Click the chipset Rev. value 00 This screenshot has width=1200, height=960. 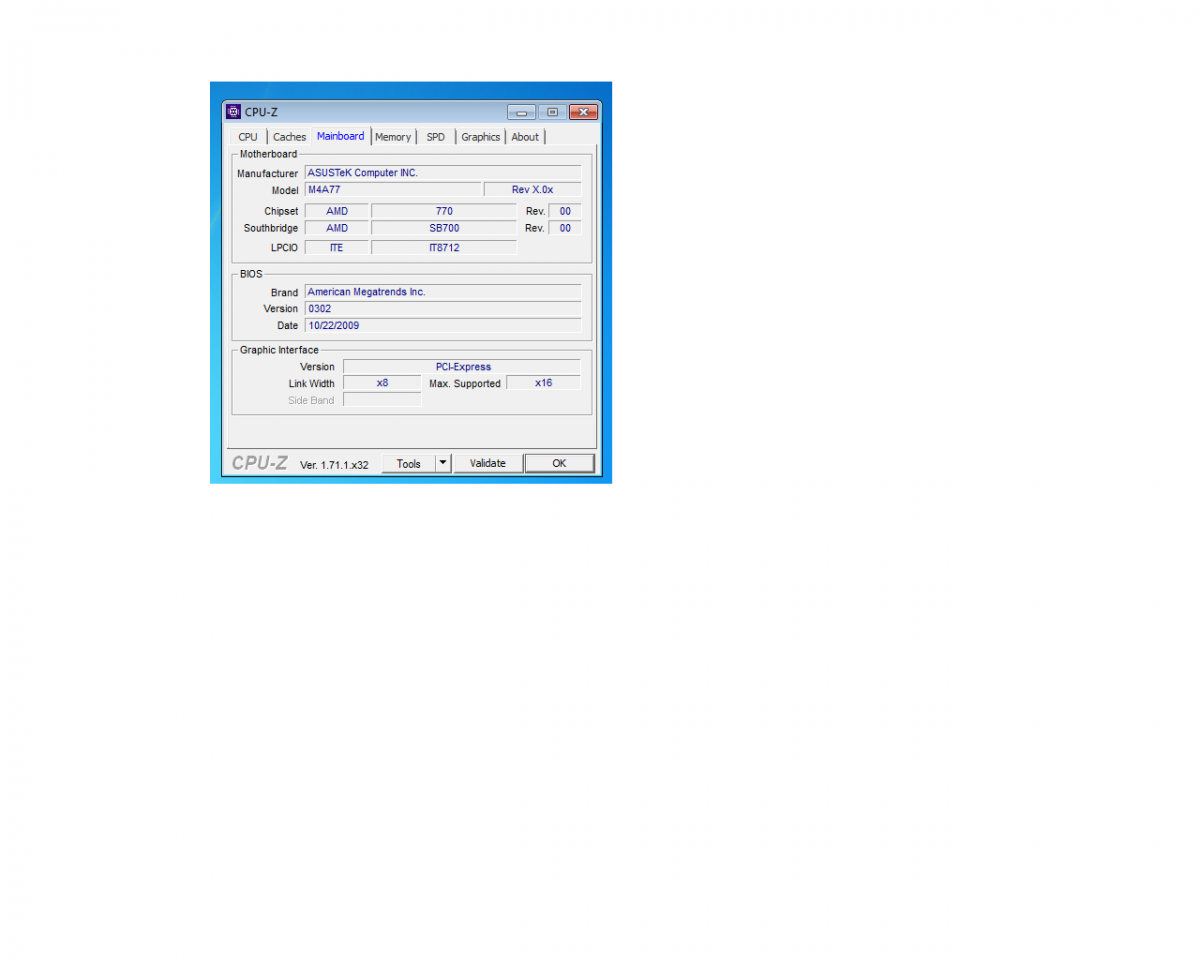point(565,211)
